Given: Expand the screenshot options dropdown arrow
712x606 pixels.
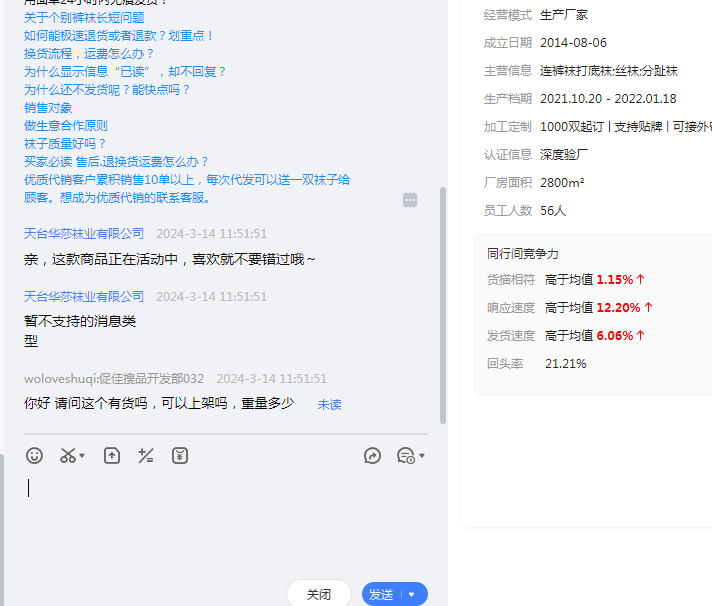Looking at the screenshot, I should coord(82,456).
